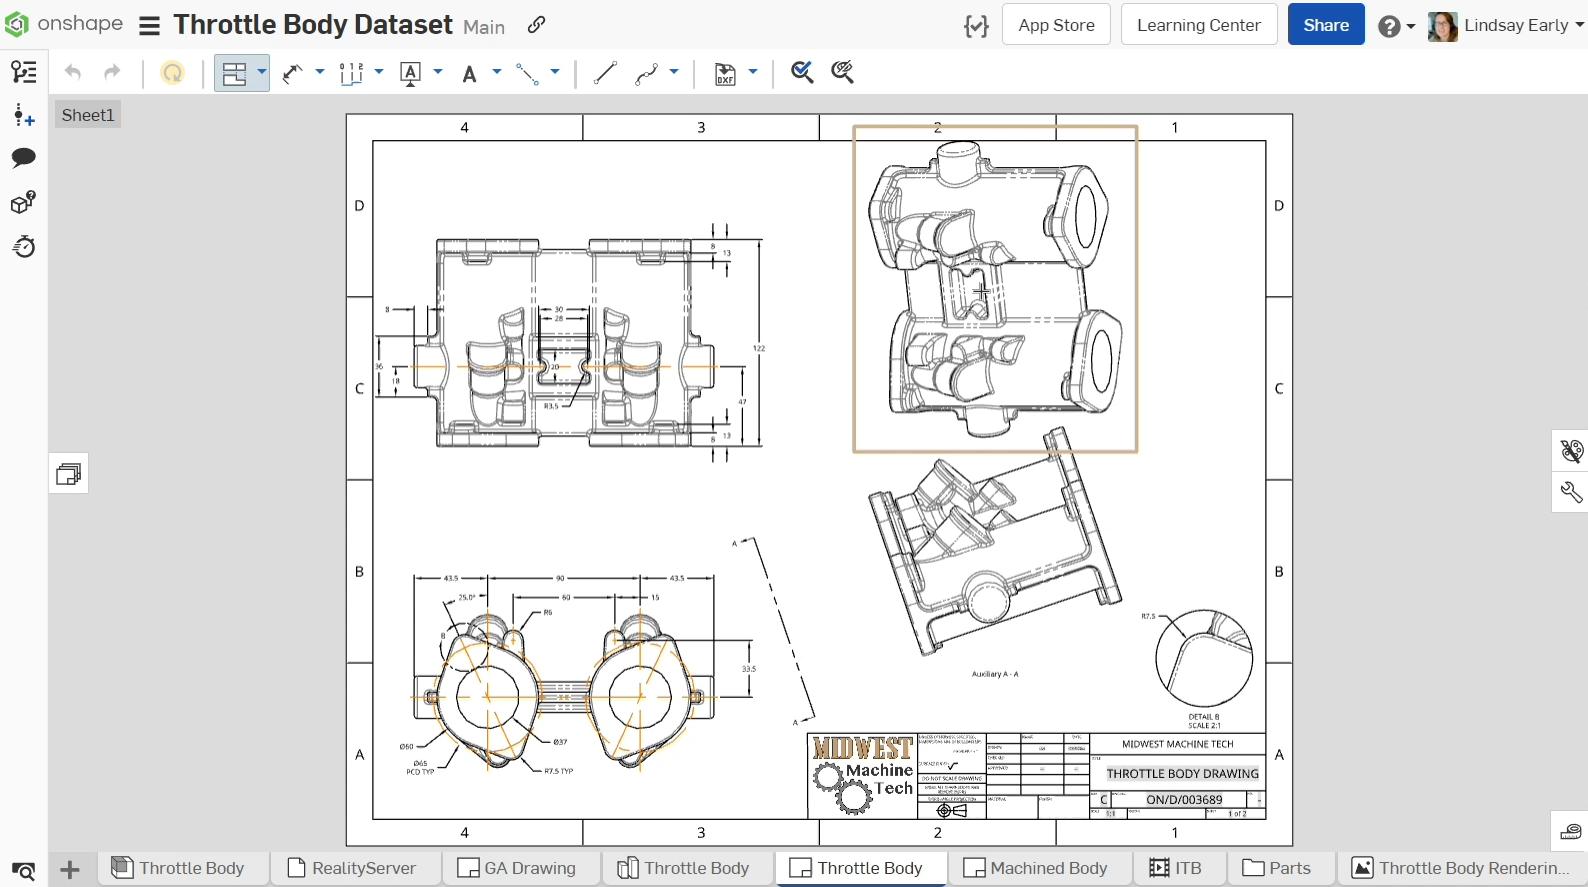This screenshot has height=887, width=1588.
Task: Click the wrench properties icon
Action: click(x=1570, y=492)
